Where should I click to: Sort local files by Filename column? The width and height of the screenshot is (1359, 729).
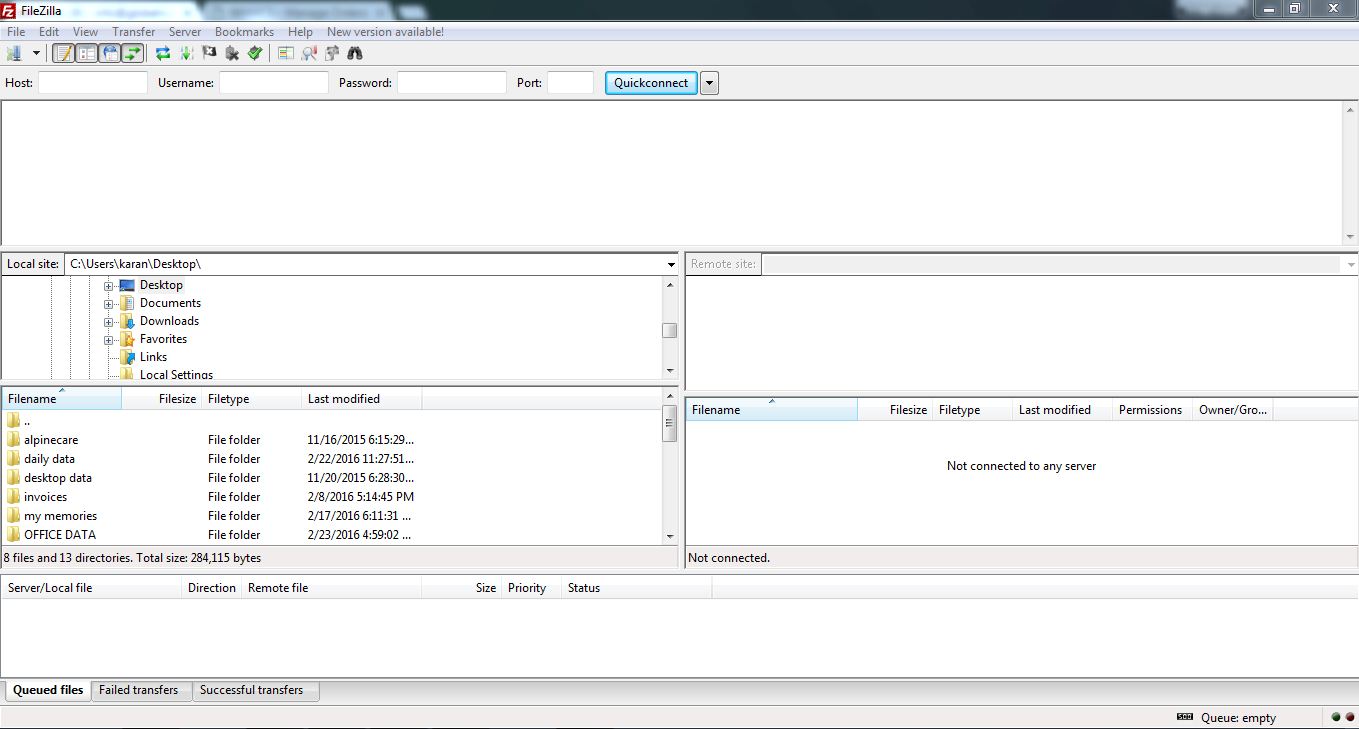point(61,399)
